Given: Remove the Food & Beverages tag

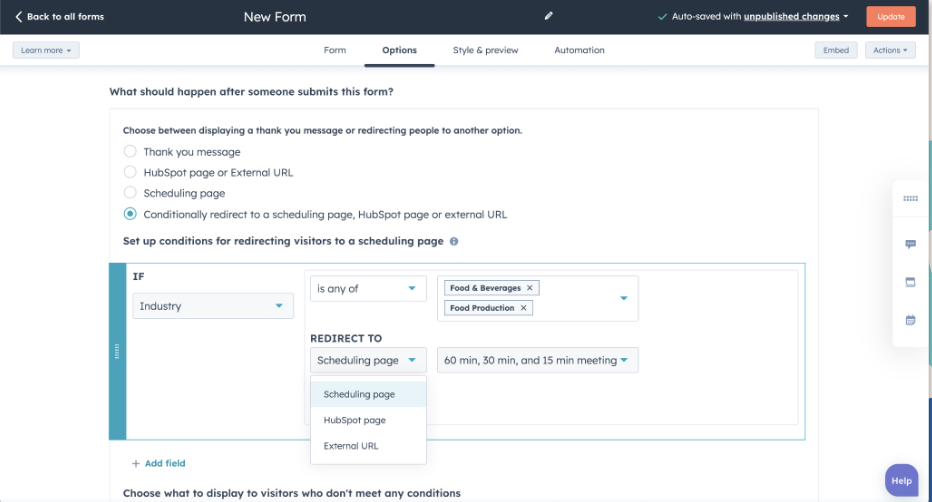Looking at the screenshot, I should pyautogui.click(x=530, y=288).
